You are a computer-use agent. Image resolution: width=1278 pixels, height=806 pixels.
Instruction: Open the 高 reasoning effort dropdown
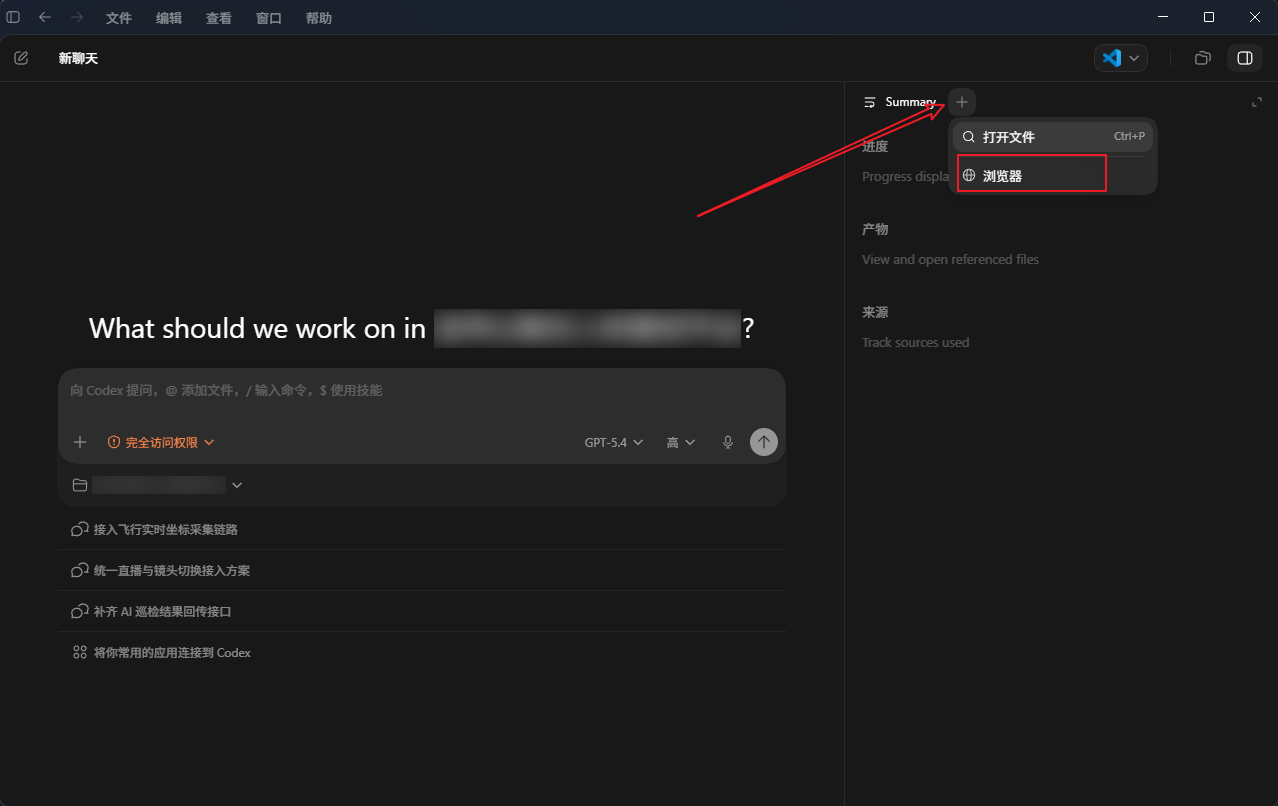click(x=681, y=442)
